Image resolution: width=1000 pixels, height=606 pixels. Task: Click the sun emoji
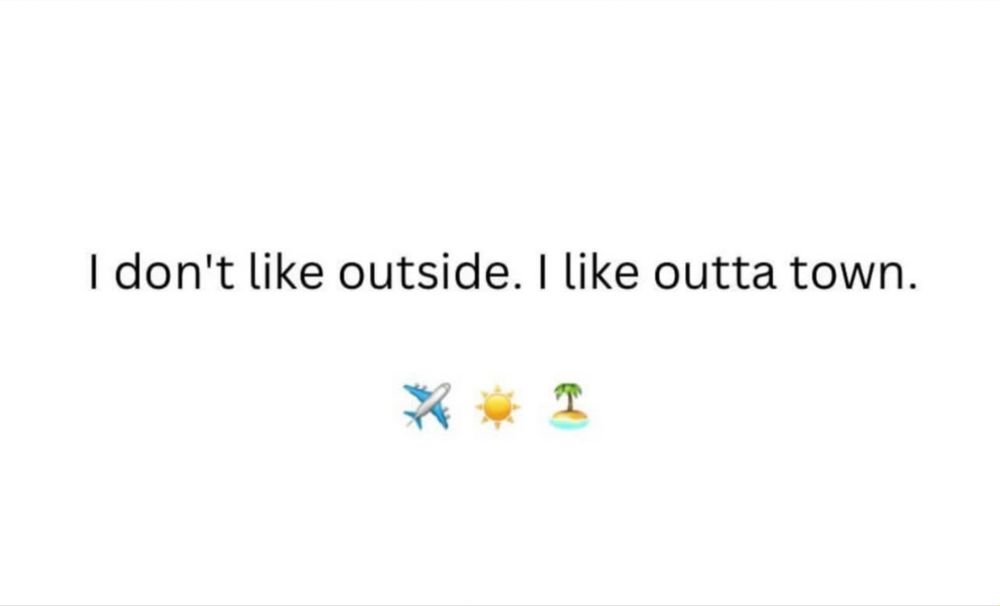coord(497,407)
